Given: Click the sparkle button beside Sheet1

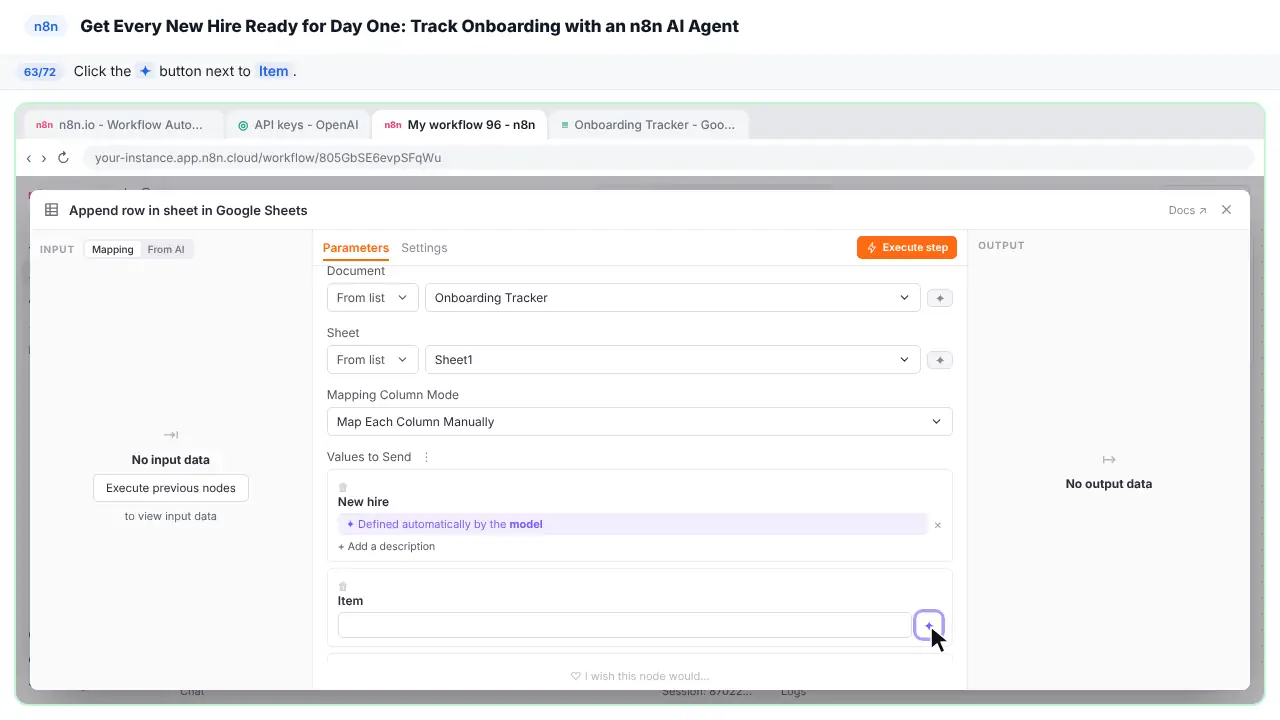Looking at the screenshot, I should [940, 360].
